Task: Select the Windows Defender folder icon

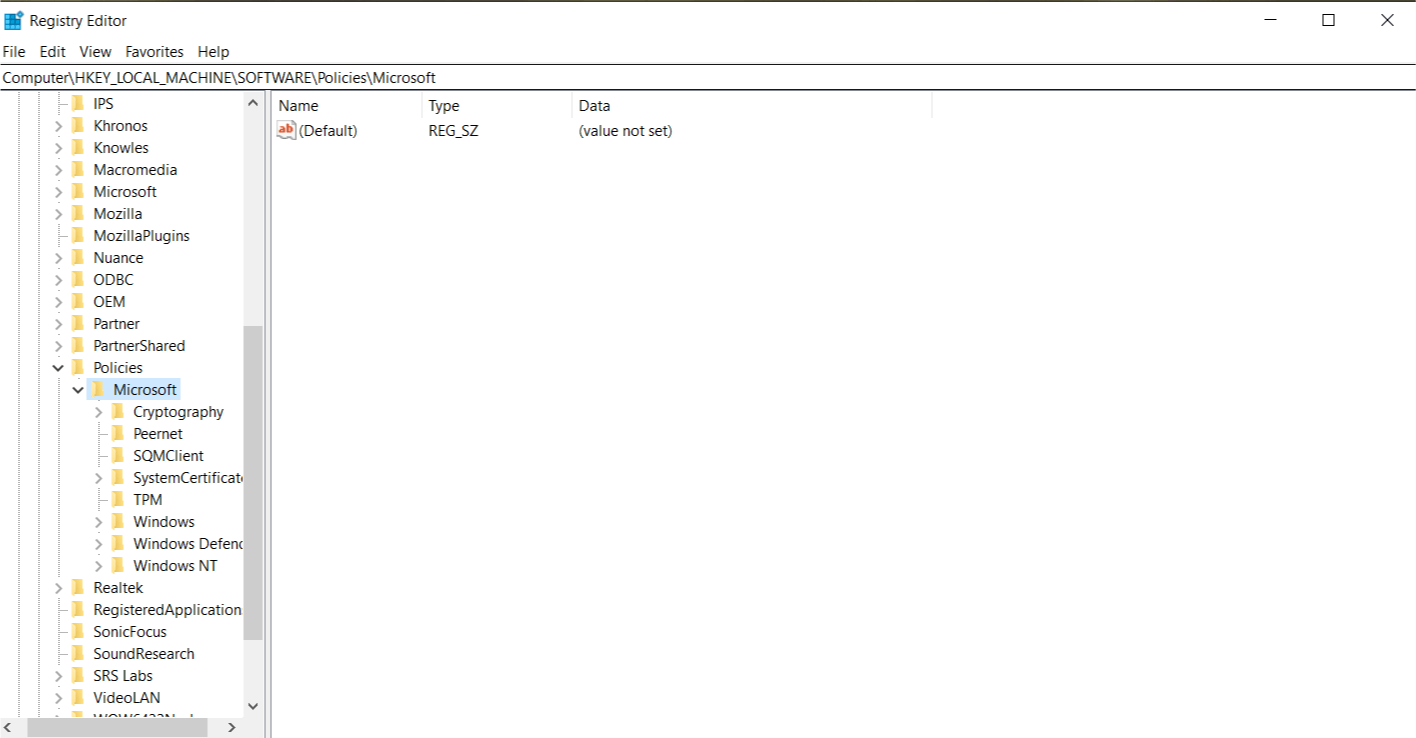Action: click(117, 544)
